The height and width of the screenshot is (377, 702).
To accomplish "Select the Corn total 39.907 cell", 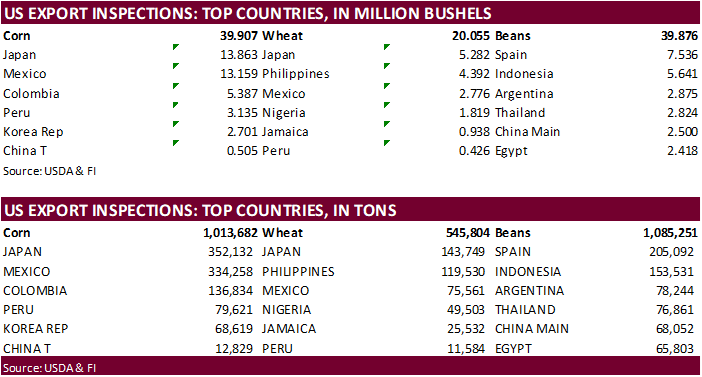I will 239,36.
